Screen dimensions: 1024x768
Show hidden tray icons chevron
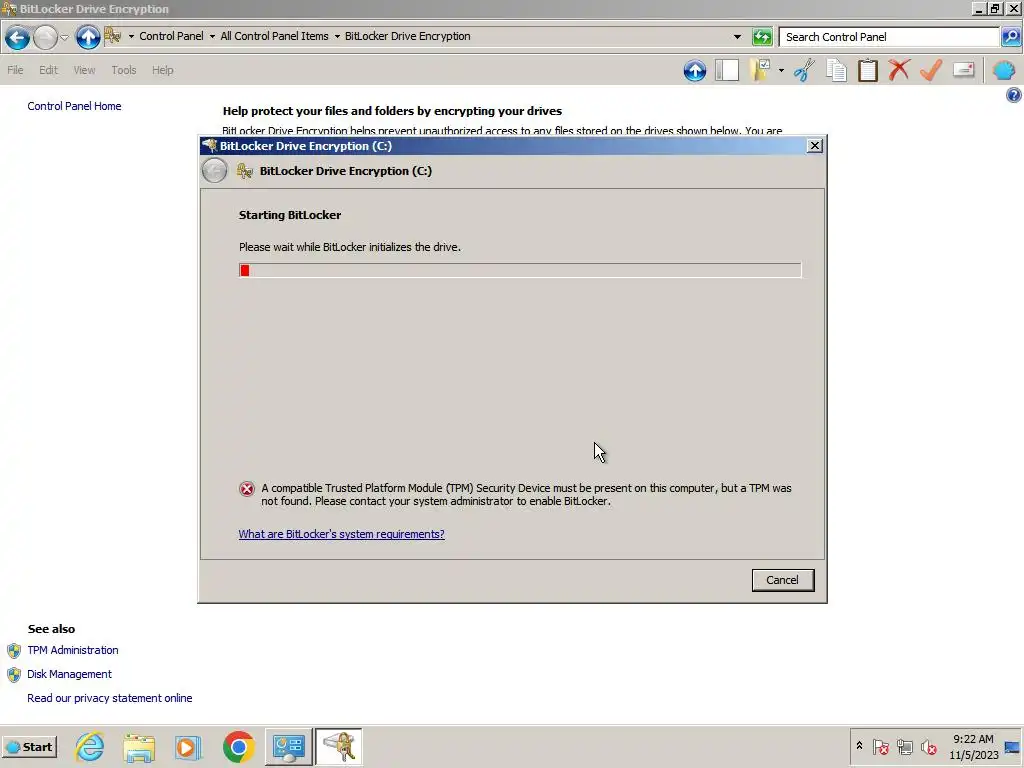click(x=859, y=745)
